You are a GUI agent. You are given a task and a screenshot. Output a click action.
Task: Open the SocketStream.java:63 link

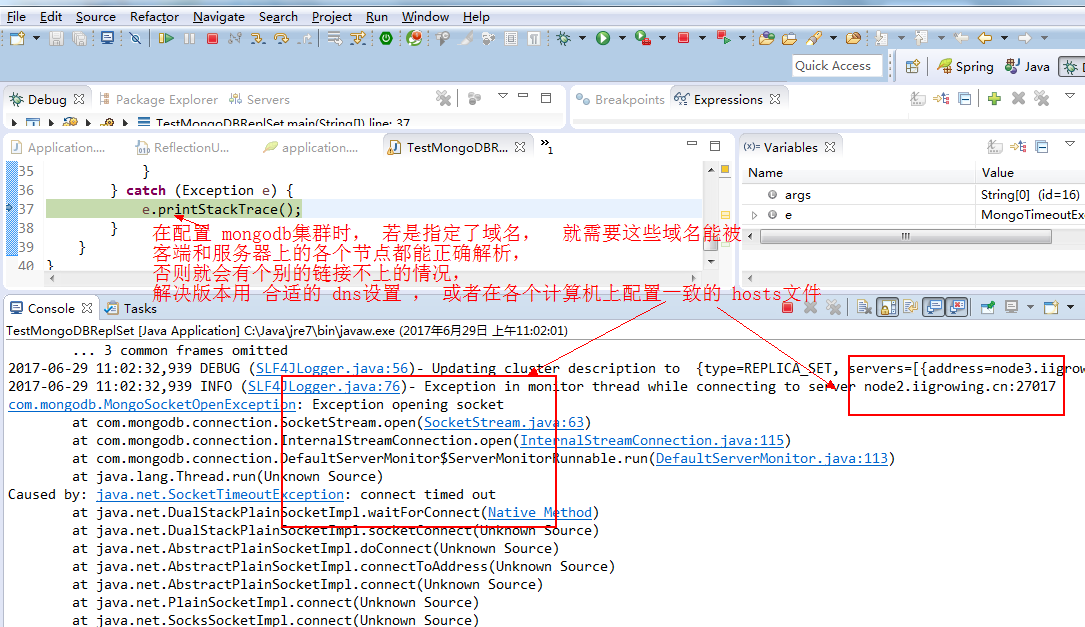click(504, 423)
